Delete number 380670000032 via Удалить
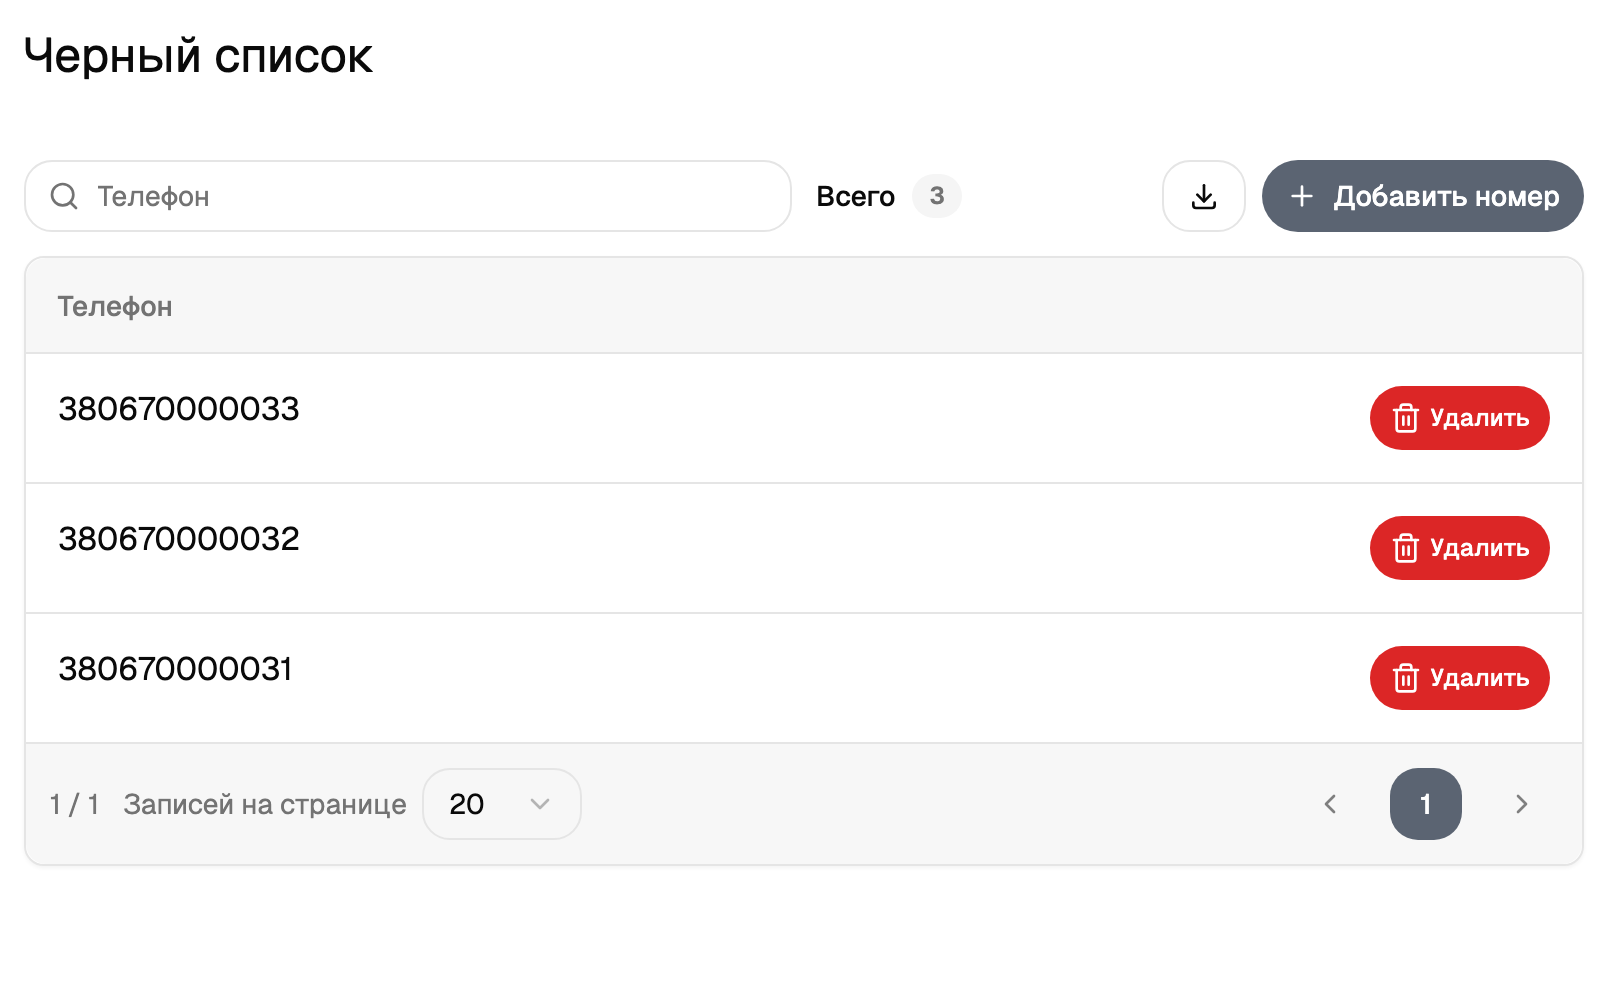The width and height of the screenshot is (1608, 986). tap(1460, 548)
